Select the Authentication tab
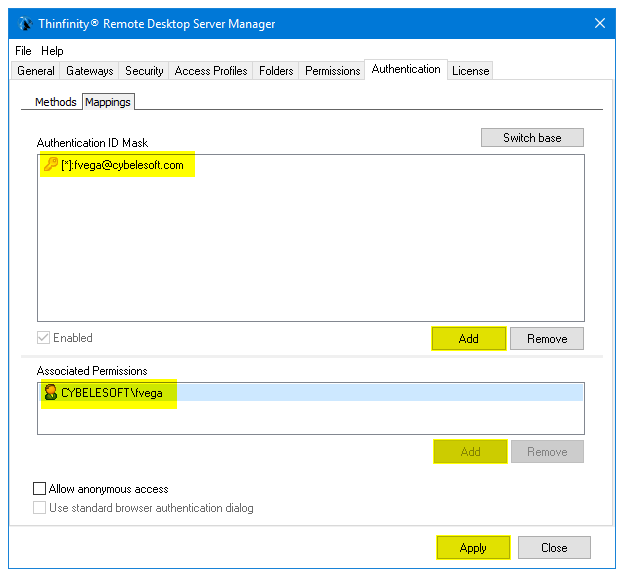 click(x=406, y=69)
